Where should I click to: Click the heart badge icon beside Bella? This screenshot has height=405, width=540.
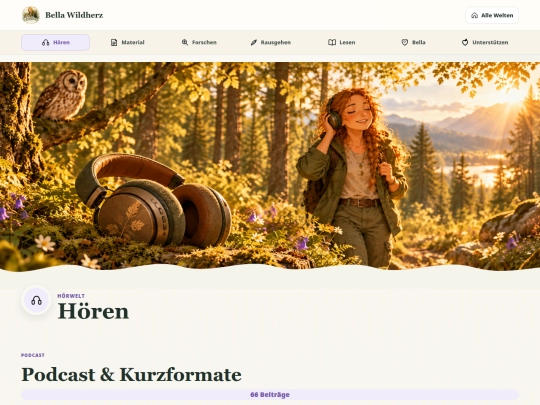[x=405, y=42]
